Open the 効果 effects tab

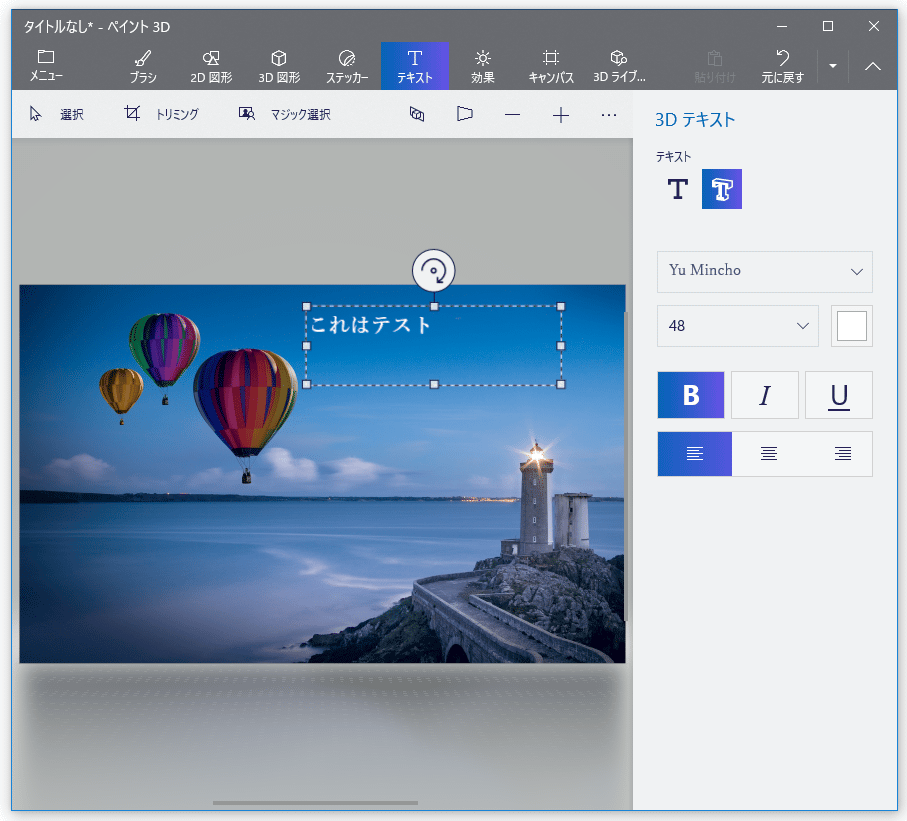pyautogui.click(x=482, y=65)
